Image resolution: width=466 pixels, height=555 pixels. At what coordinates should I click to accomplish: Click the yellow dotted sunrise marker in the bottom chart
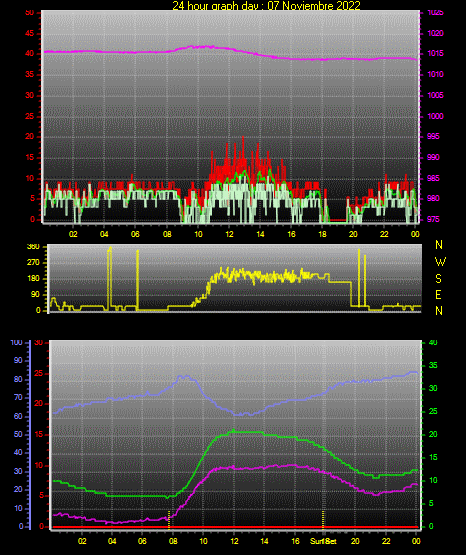(169, 520)
